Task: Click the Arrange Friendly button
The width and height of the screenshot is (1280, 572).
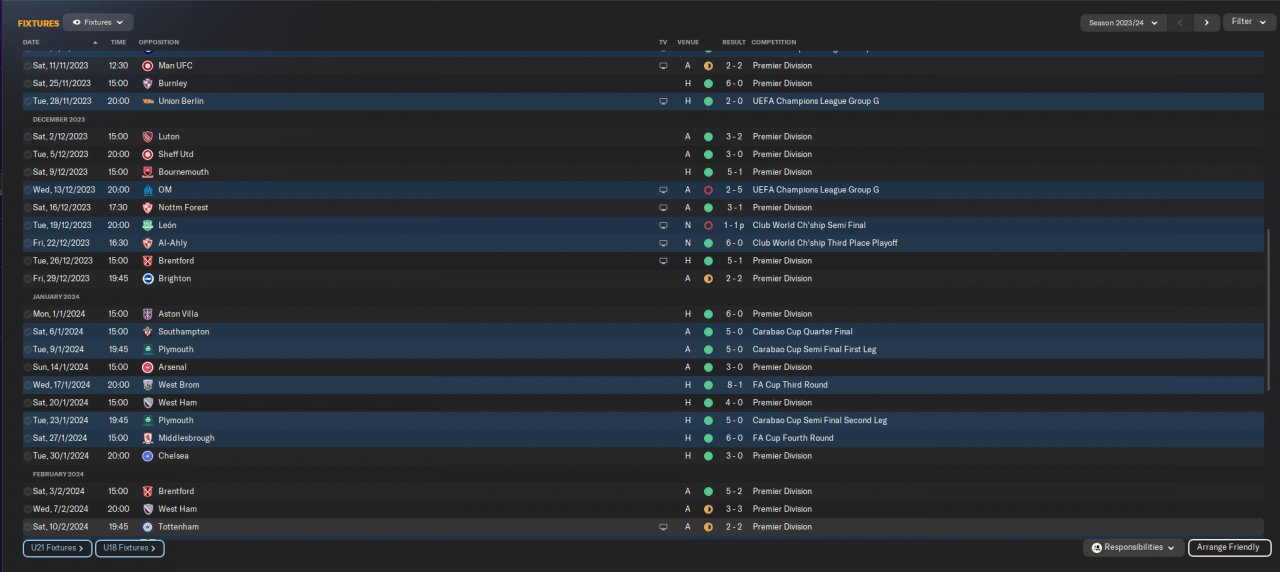Action: (1230, 548)
